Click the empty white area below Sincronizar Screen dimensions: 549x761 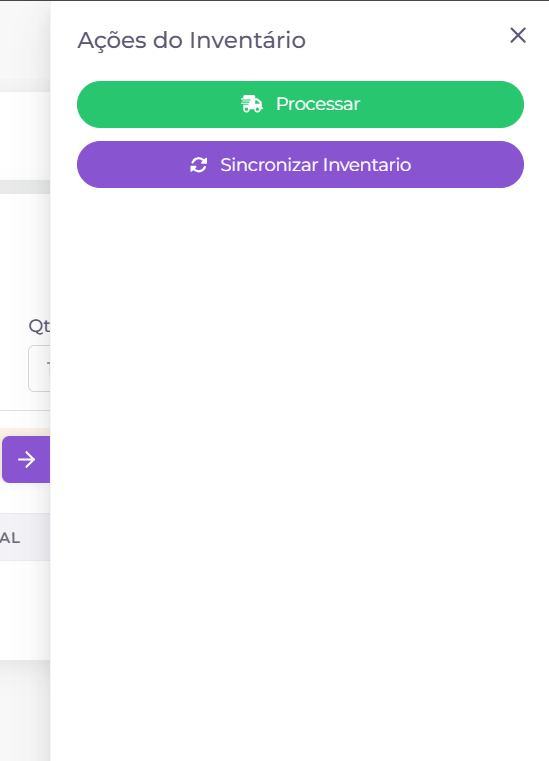[x=300, y=437]
